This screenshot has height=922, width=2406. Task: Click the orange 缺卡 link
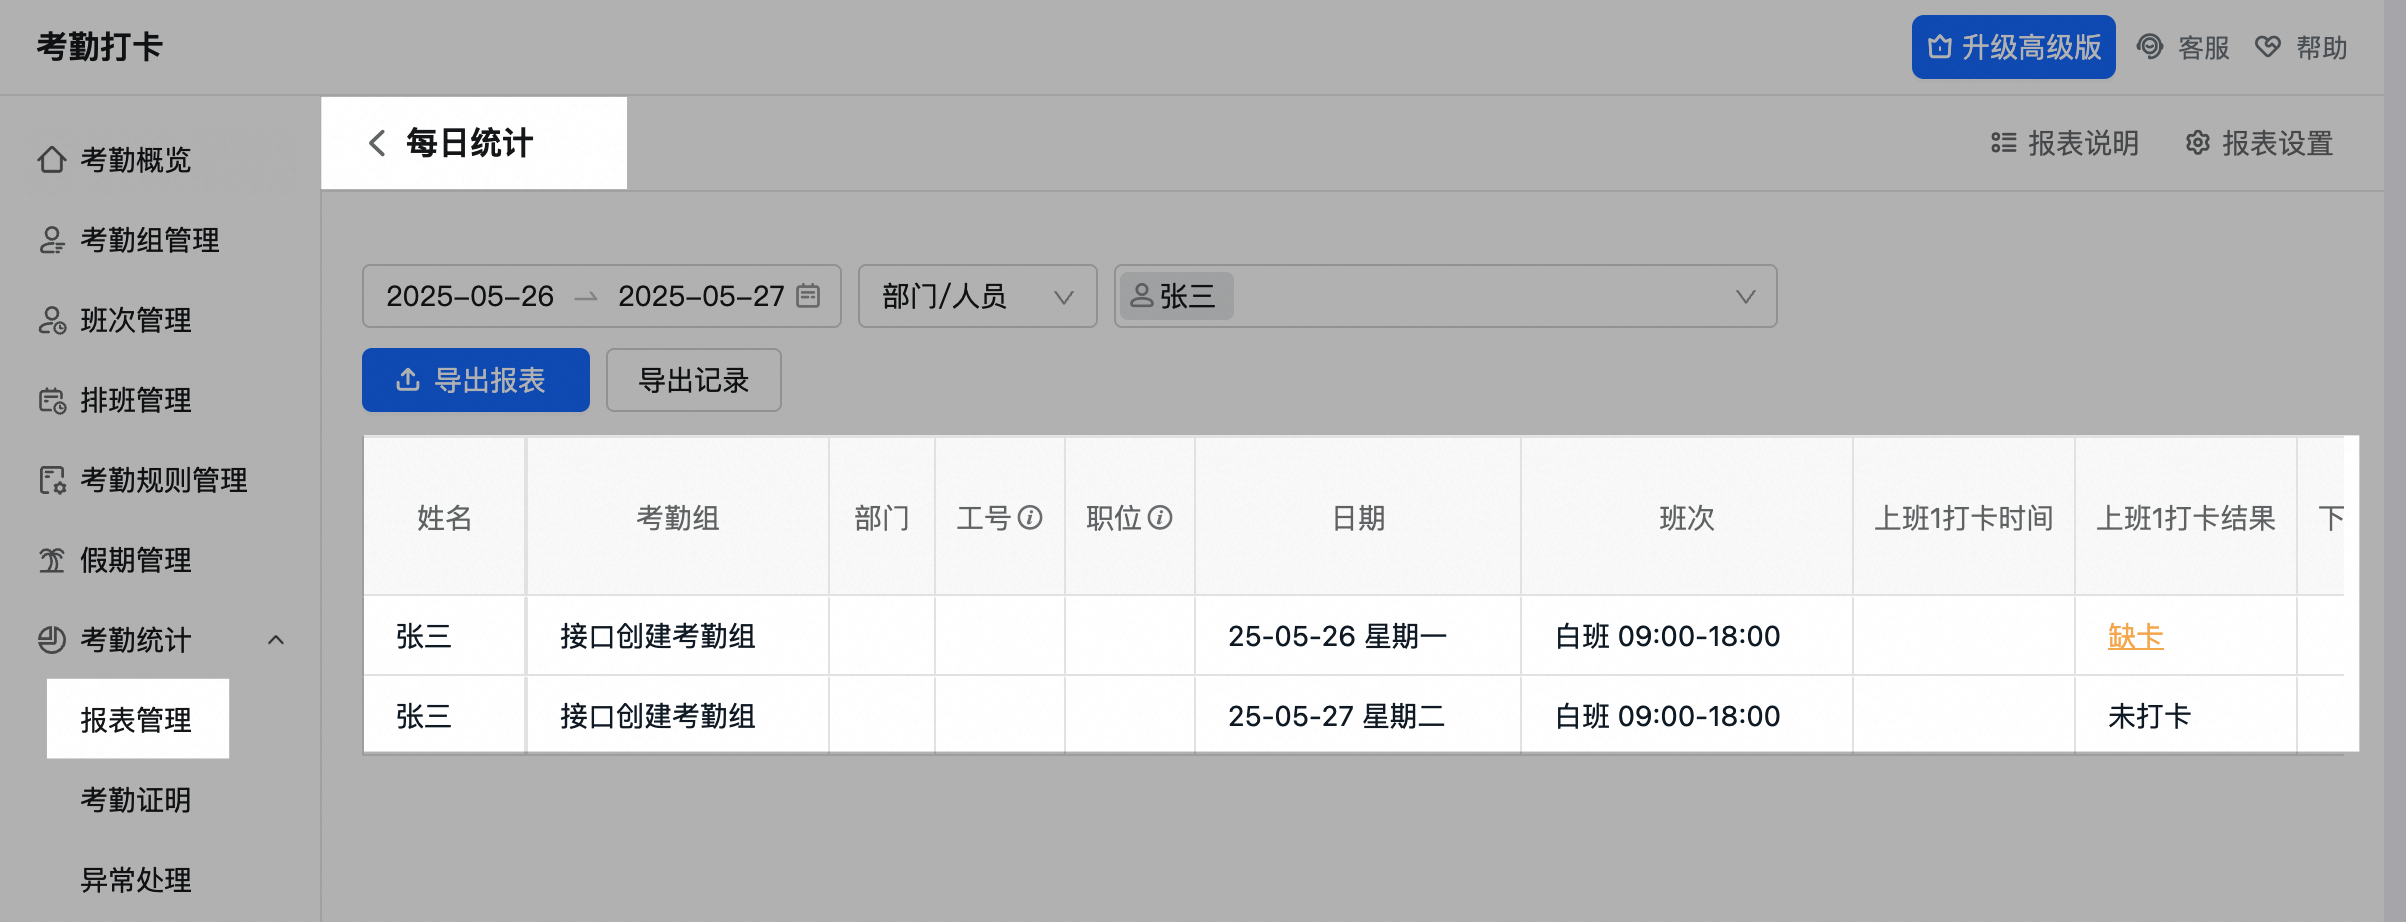2135,636
